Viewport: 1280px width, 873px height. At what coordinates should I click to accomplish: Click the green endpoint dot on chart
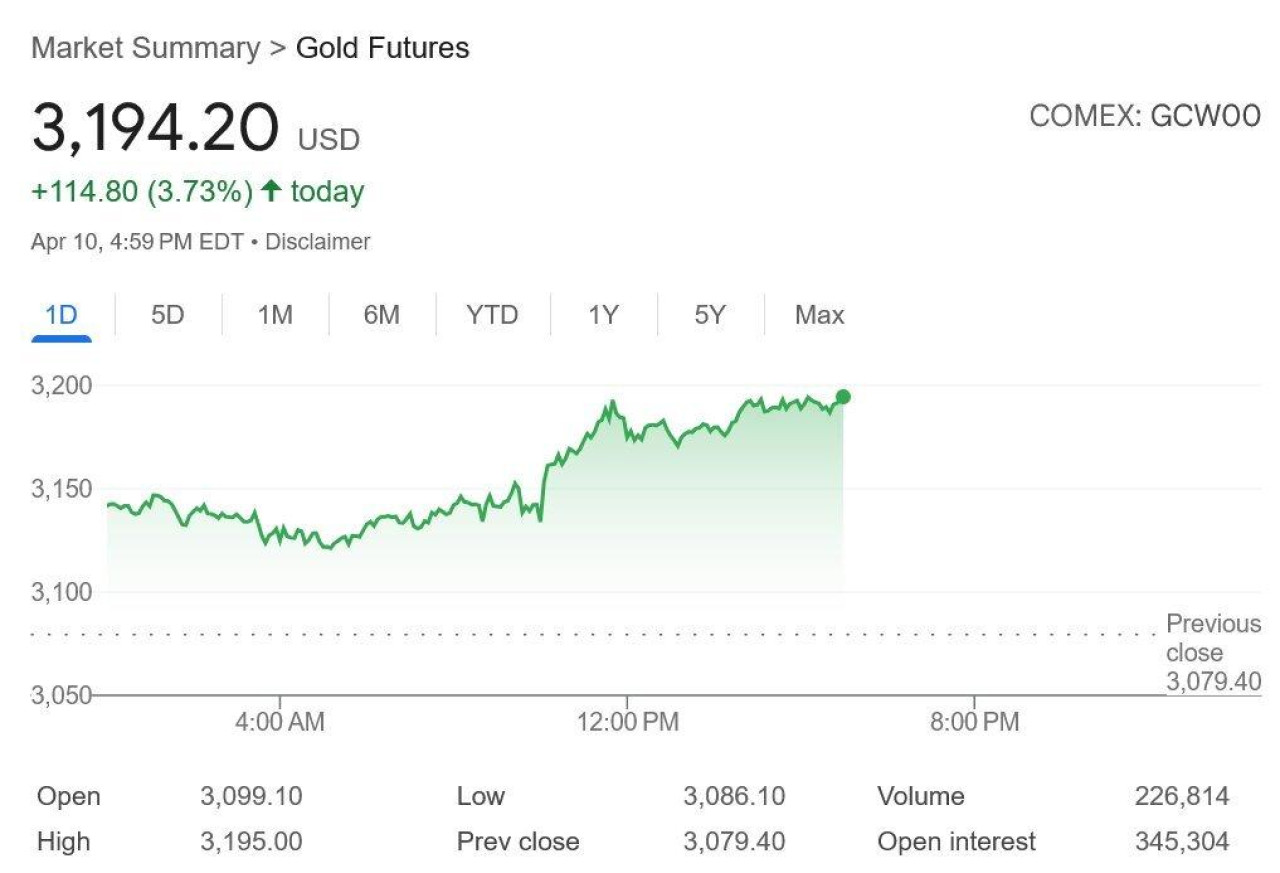pos(843,397)
